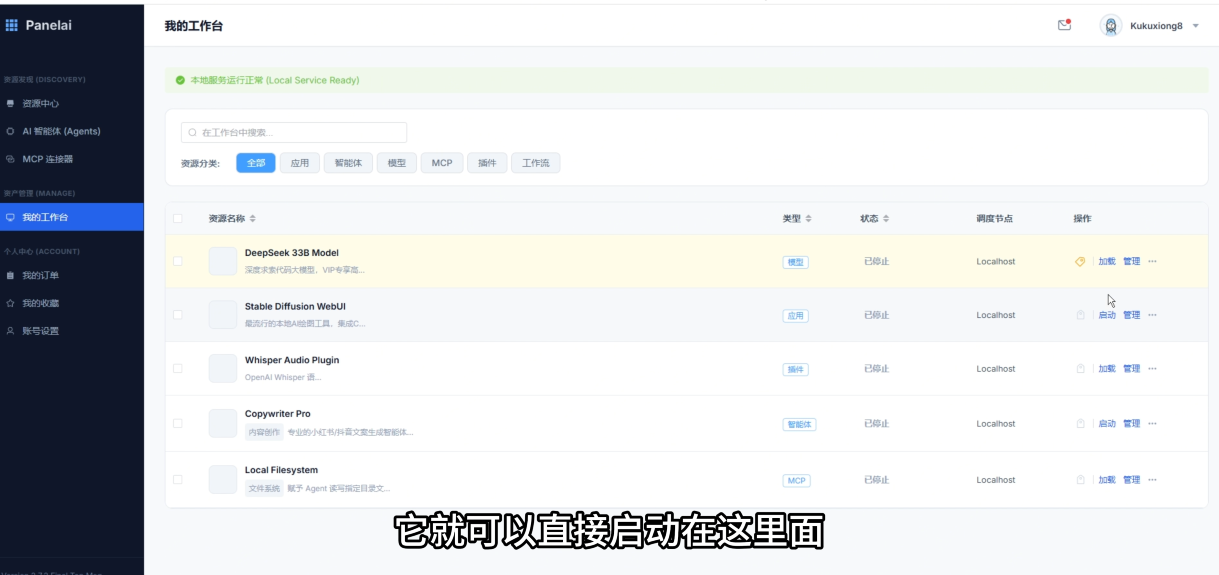Select the 智能体 category filter
This screenshot has height=575, width=1219.
tap(348, 163)
